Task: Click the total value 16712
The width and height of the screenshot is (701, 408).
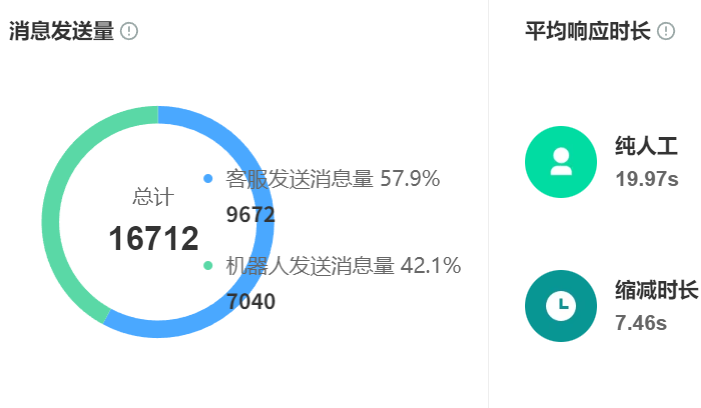Action: (x=153, y=239)
